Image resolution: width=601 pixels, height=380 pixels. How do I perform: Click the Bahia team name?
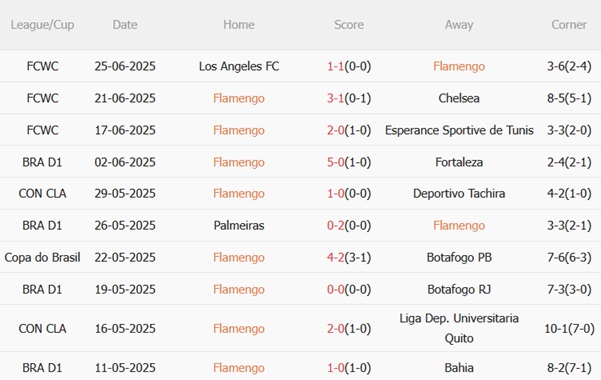click(459, 368)
